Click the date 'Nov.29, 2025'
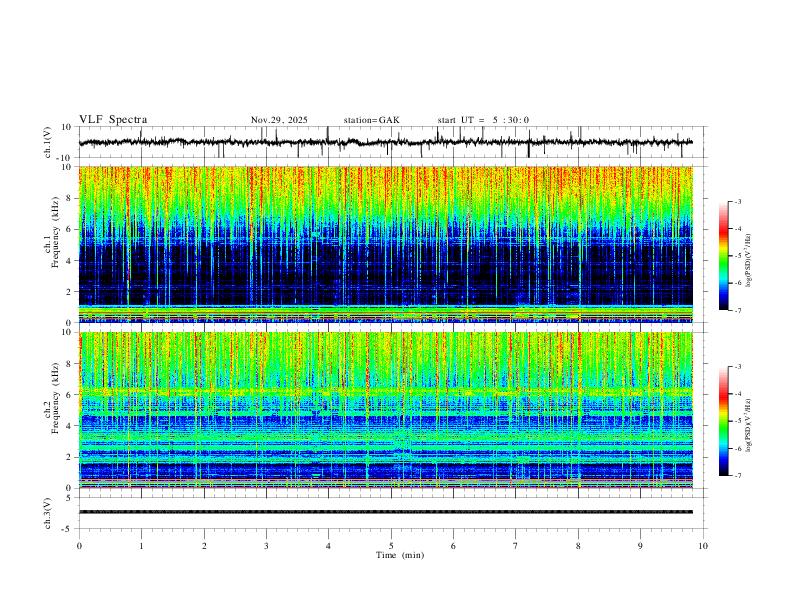This screenshot has height=612, width=792. (279, 120)
